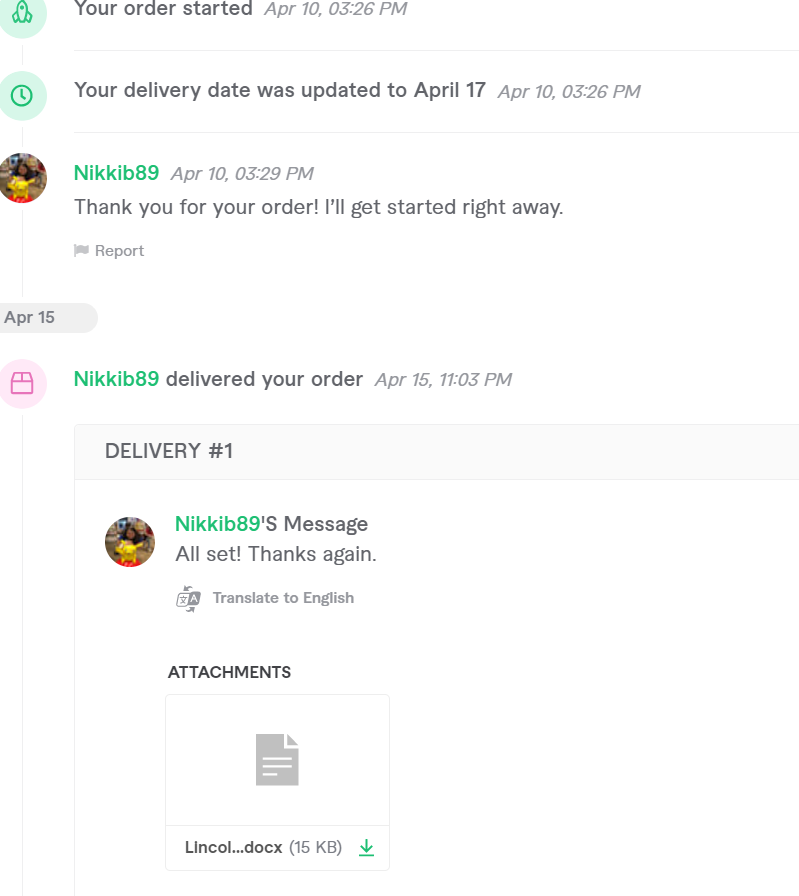Image resolution: width=799 pixels, height=896 pixels.
Task: Click the ATTACHMENTS section label
Action: [x=229, y=672]
